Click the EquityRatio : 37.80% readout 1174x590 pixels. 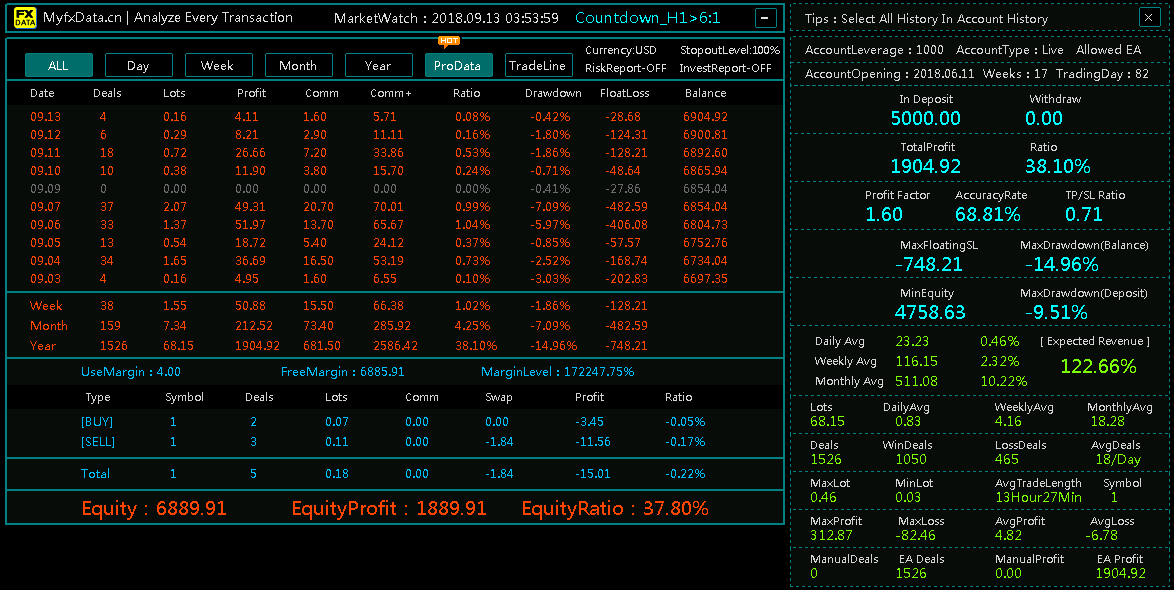[615, 508]
